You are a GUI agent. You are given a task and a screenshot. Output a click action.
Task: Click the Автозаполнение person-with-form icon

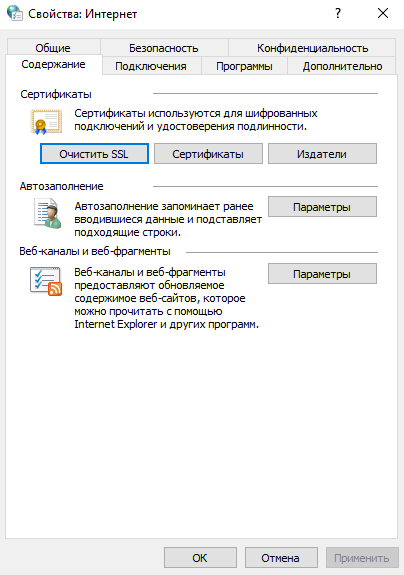[47, 213]
